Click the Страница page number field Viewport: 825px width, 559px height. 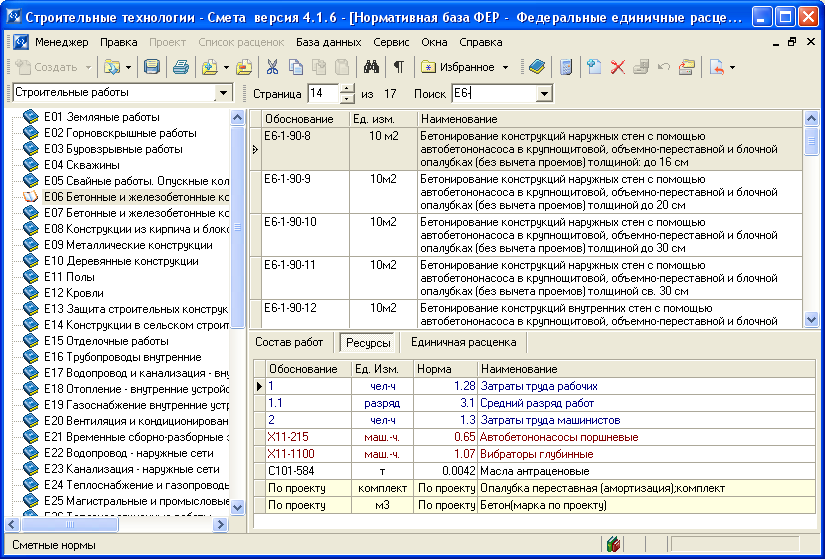pos(324,94)
